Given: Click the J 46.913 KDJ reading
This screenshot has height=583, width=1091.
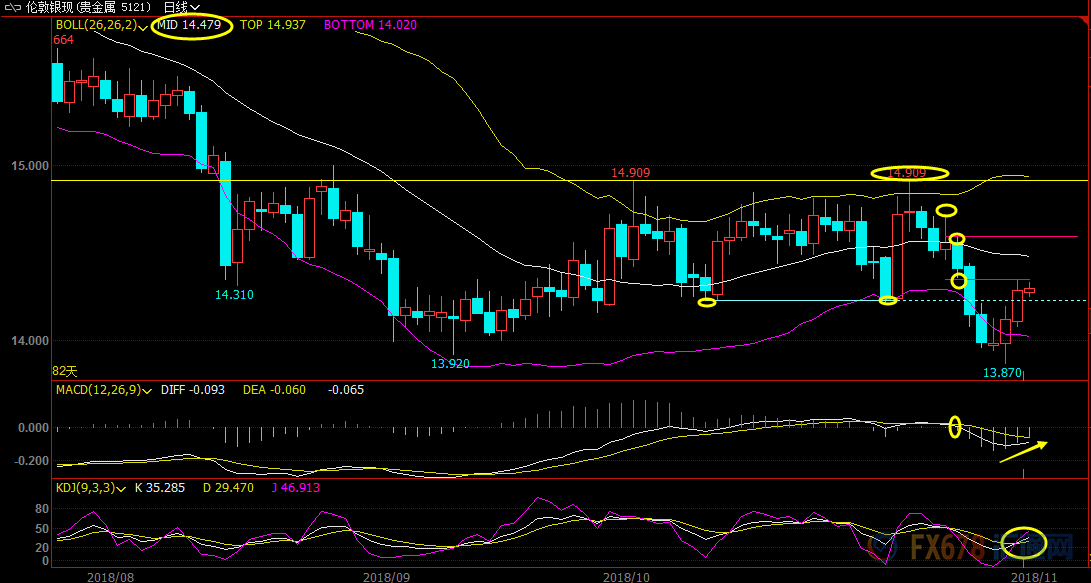Looking at the screenshot, I should tap(296, 488).
